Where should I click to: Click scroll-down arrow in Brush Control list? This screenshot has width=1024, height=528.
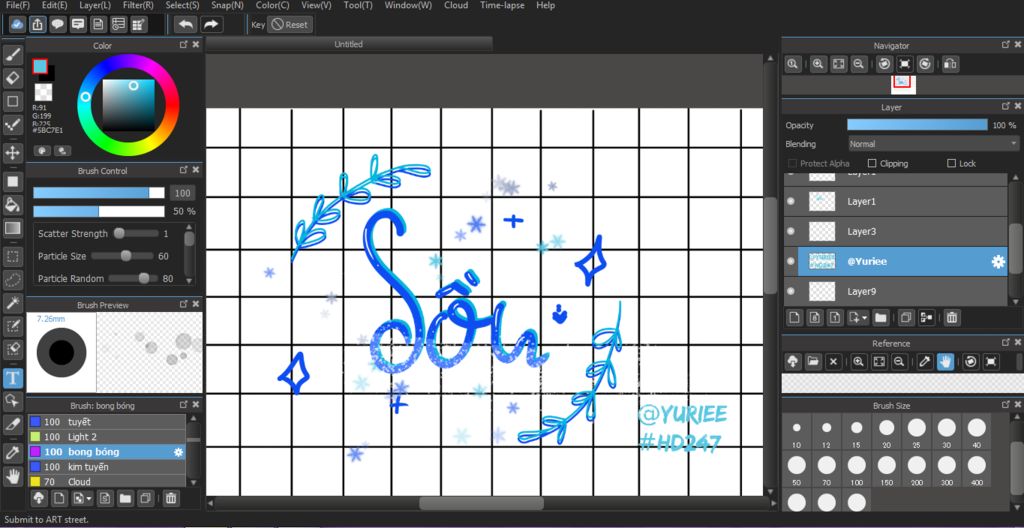[x=189, y=280]
